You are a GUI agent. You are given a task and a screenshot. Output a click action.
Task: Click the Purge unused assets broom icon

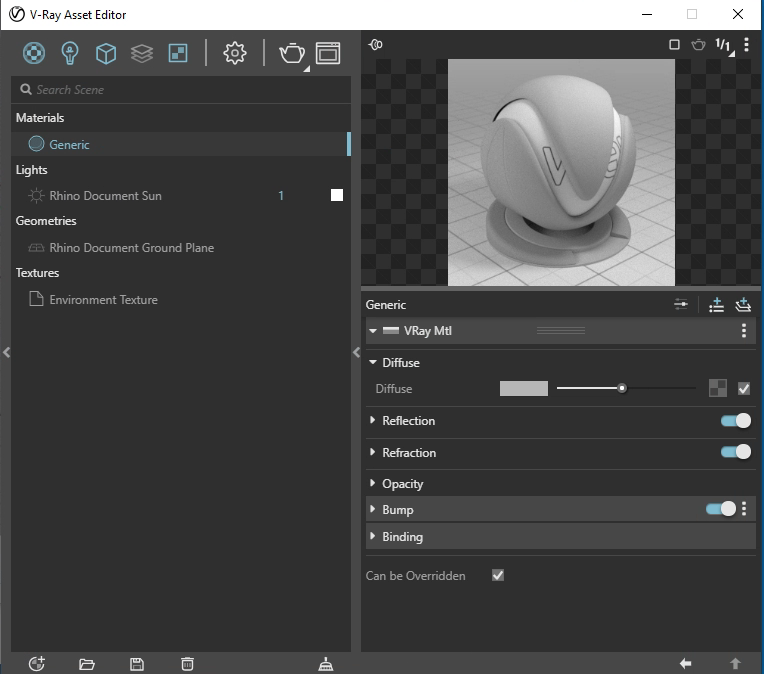point(325,664)
